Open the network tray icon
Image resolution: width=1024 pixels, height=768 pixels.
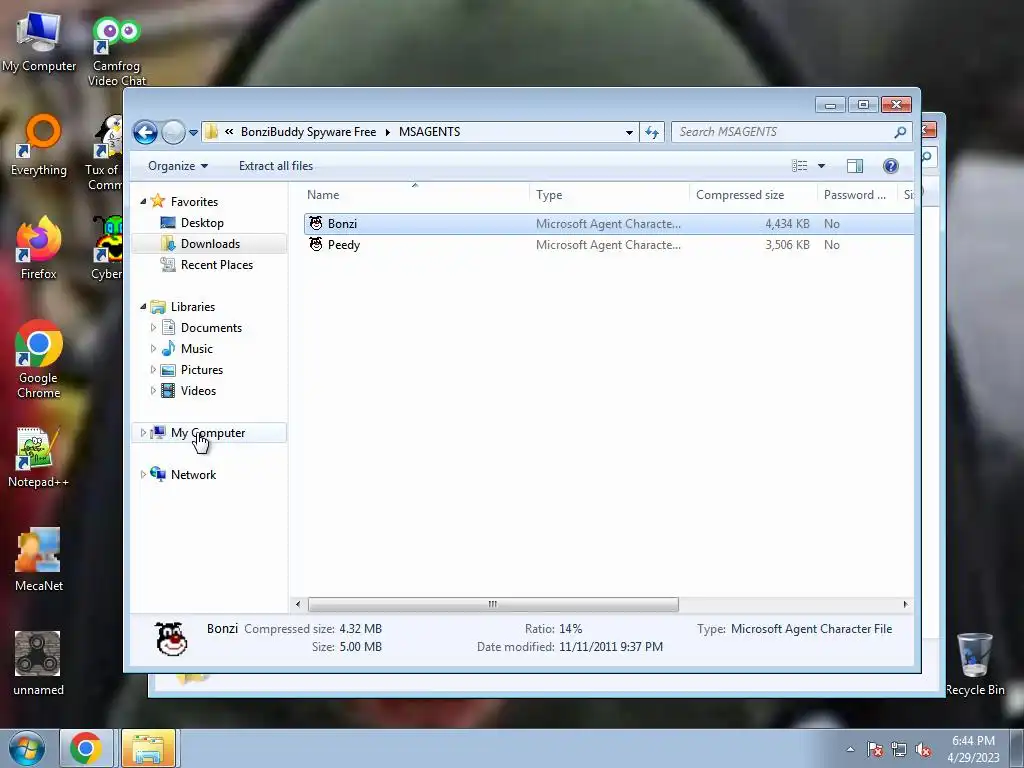[x=899, y=749]
